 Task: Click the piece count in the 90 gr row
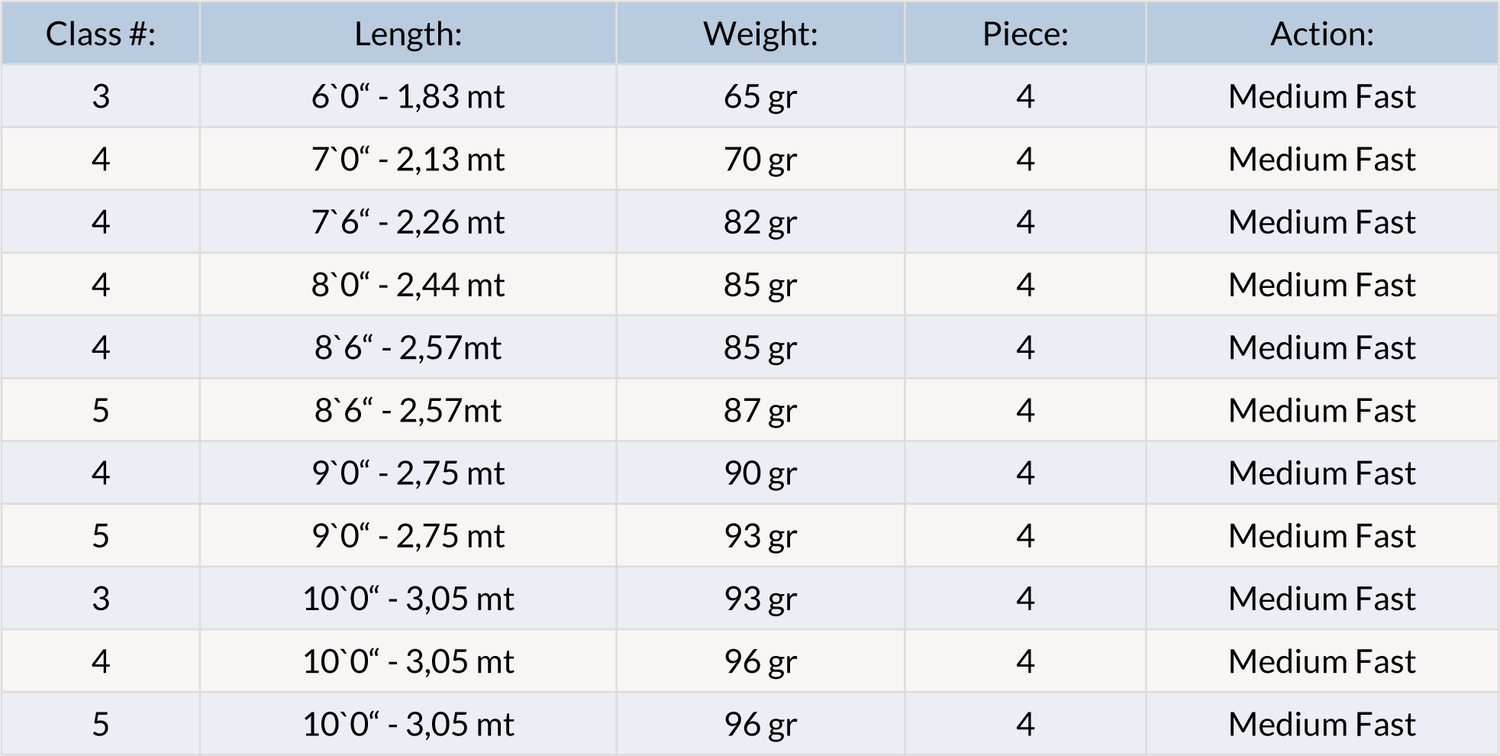click(x=1025, y=473)
